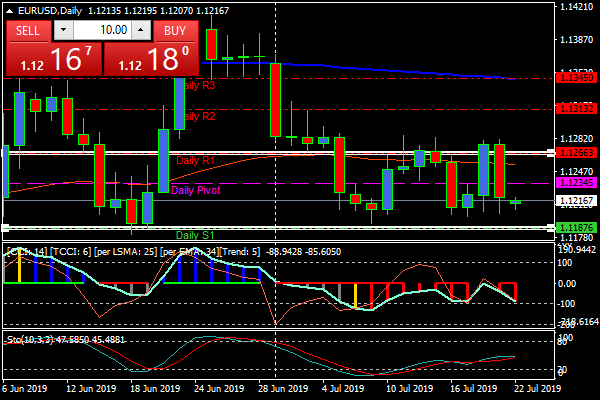Click the current price 1.12167 tag
The width and height of the screenshot is (600, 400).
576,200
